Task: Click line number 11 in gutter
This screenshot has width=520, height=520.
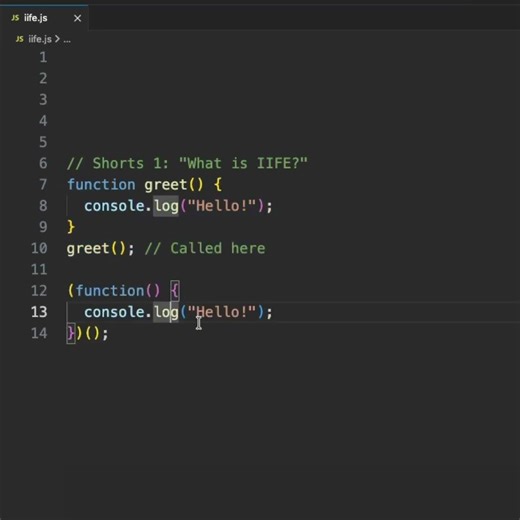Action: [x=39, y=269]
